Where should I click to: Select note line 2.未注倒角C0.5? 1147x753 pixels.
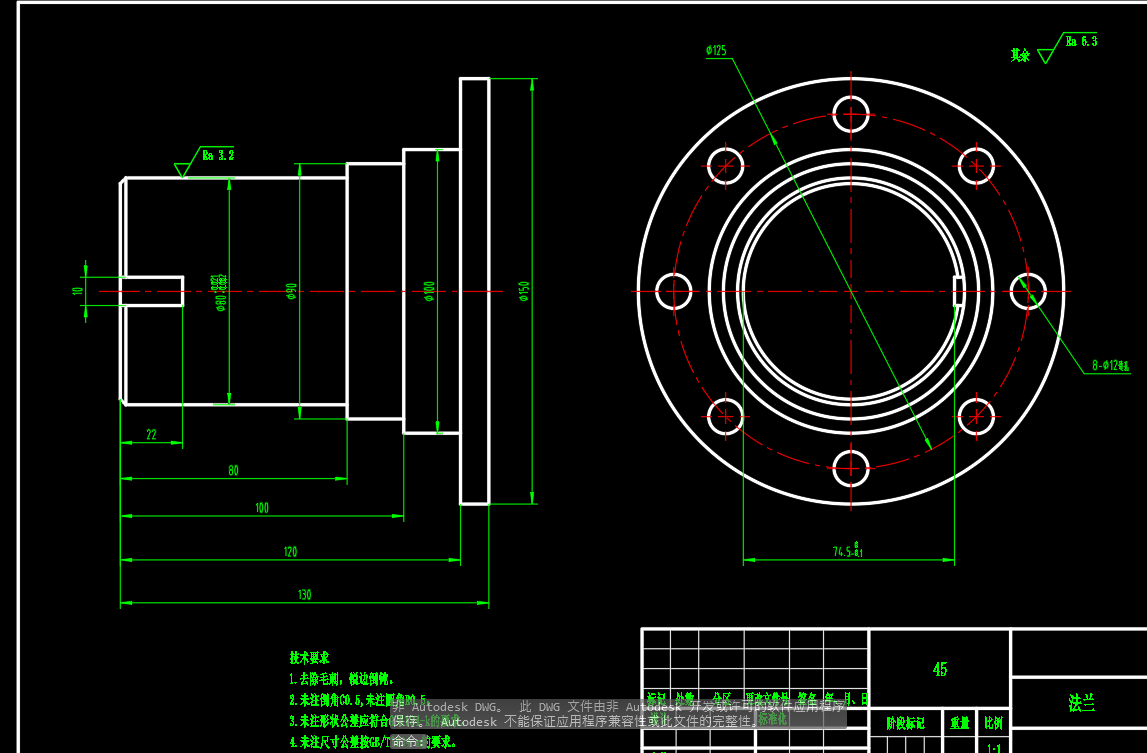[358, 700]
